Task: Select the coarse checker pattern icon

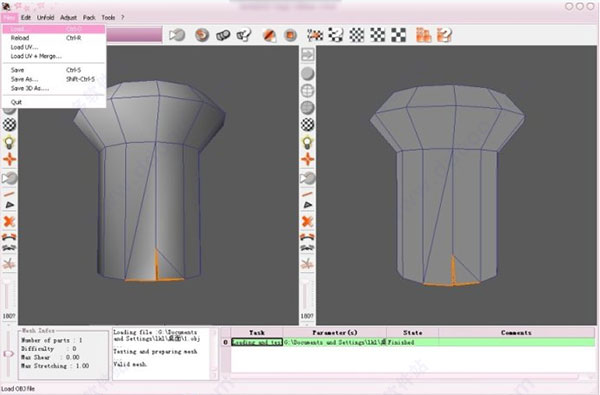Action: [x=398, y=35]
